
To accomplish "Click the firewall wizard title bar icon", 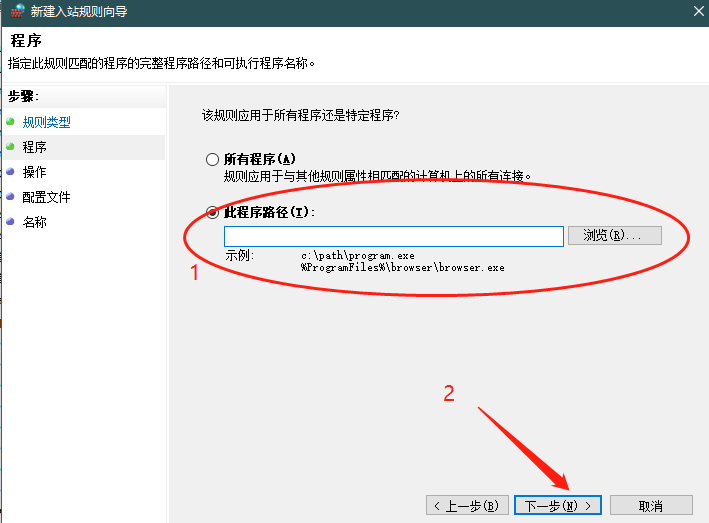I will pyautogui.click(x=17, y=11).
